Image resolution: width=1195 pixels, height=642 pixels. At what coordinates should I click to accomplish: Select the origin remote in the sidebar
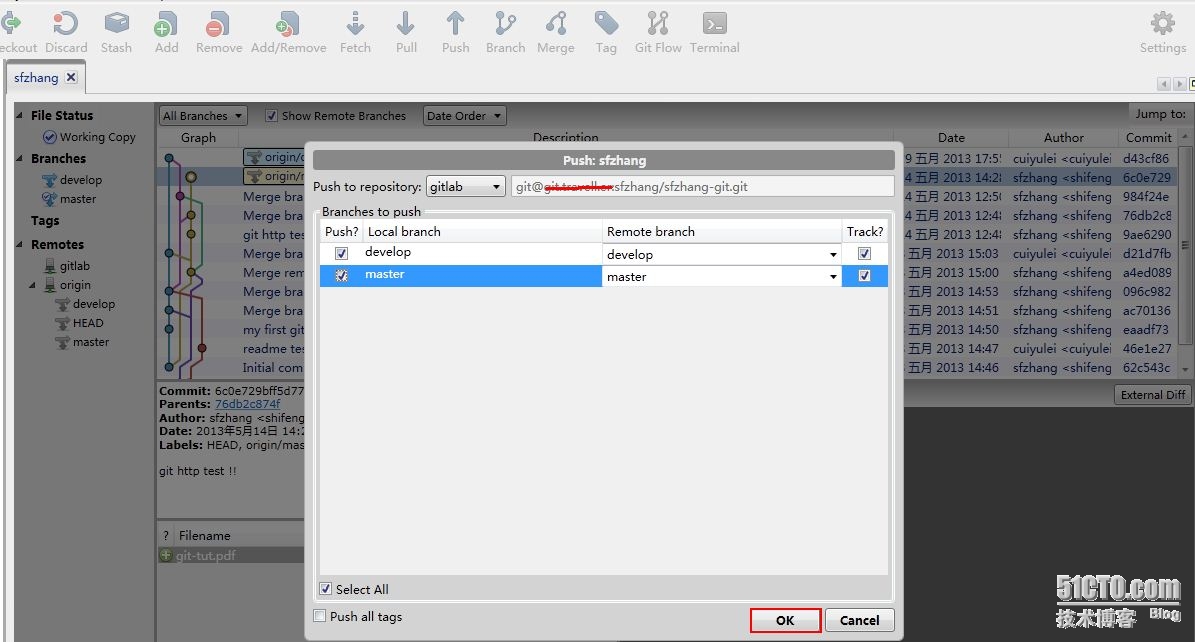(x=67, y=285)
